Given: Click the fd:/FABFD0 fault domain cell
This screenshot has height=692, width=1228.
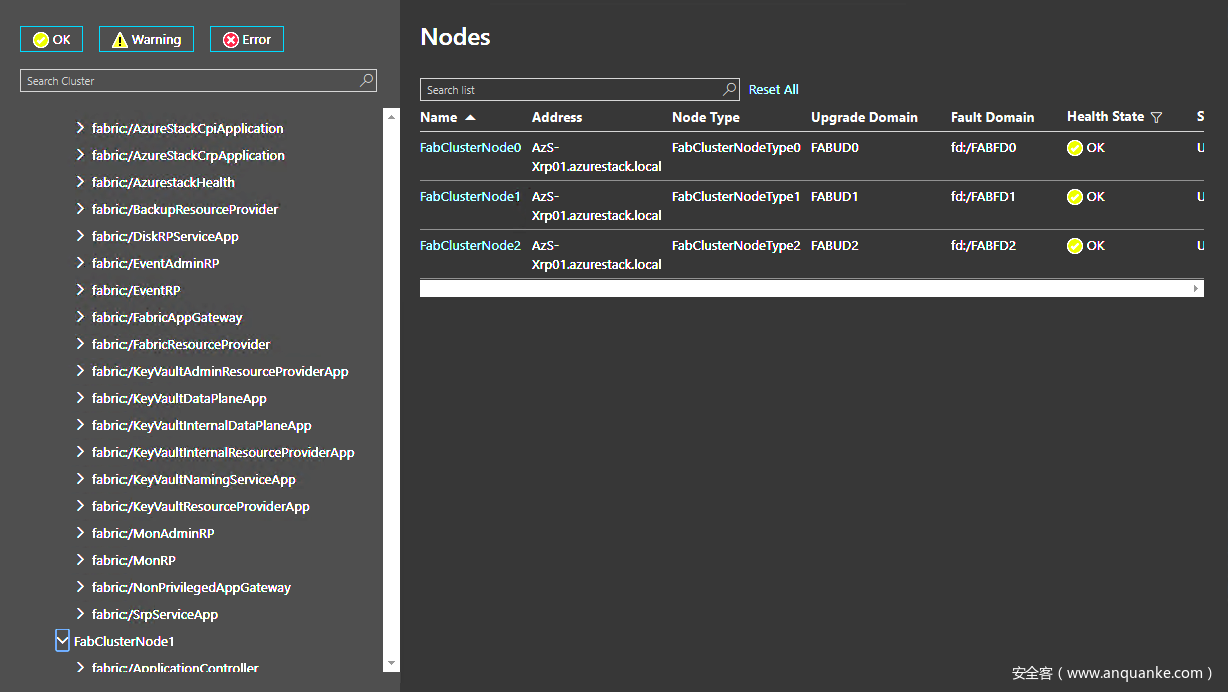Looking at the screenshot, I should [x=983, y=147].
